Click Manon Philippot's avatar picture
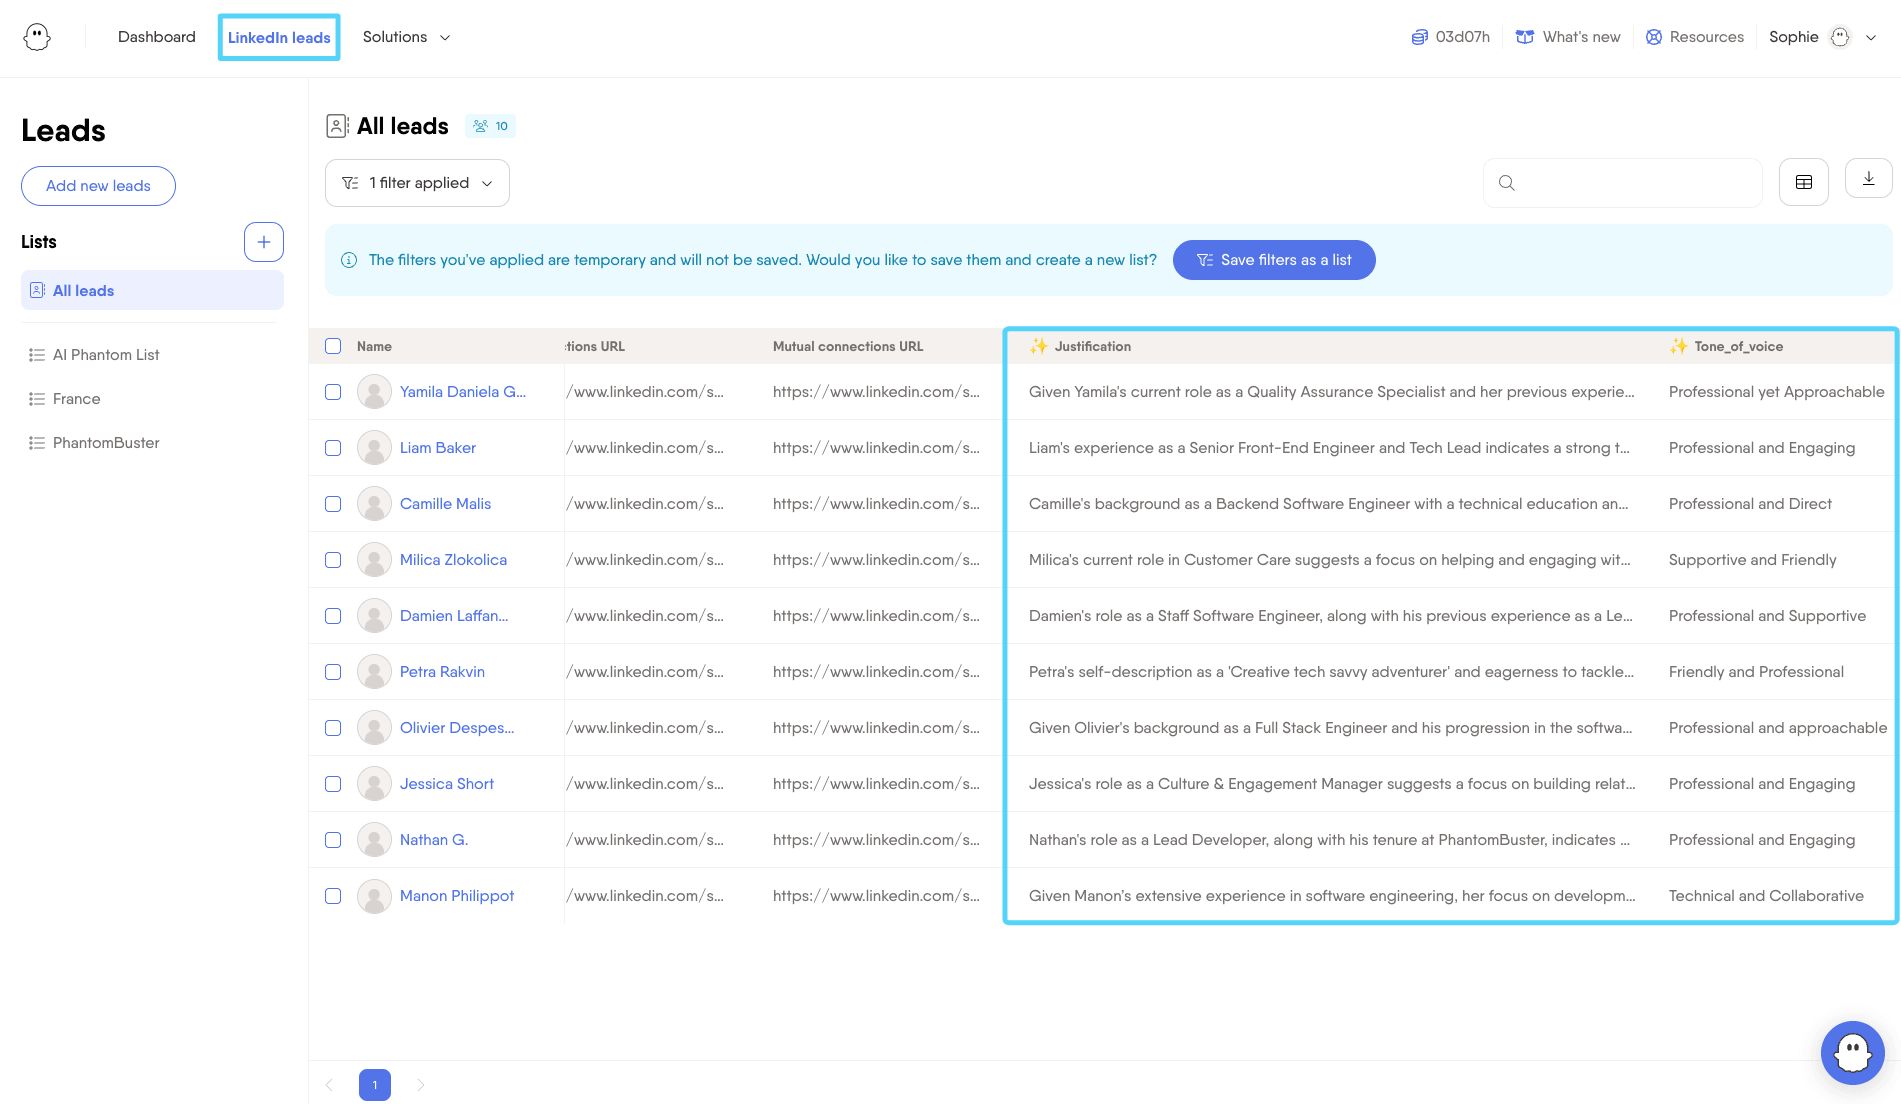Image resolution: width=1901 pixels, height=1104 pixels. coord(374,896)
